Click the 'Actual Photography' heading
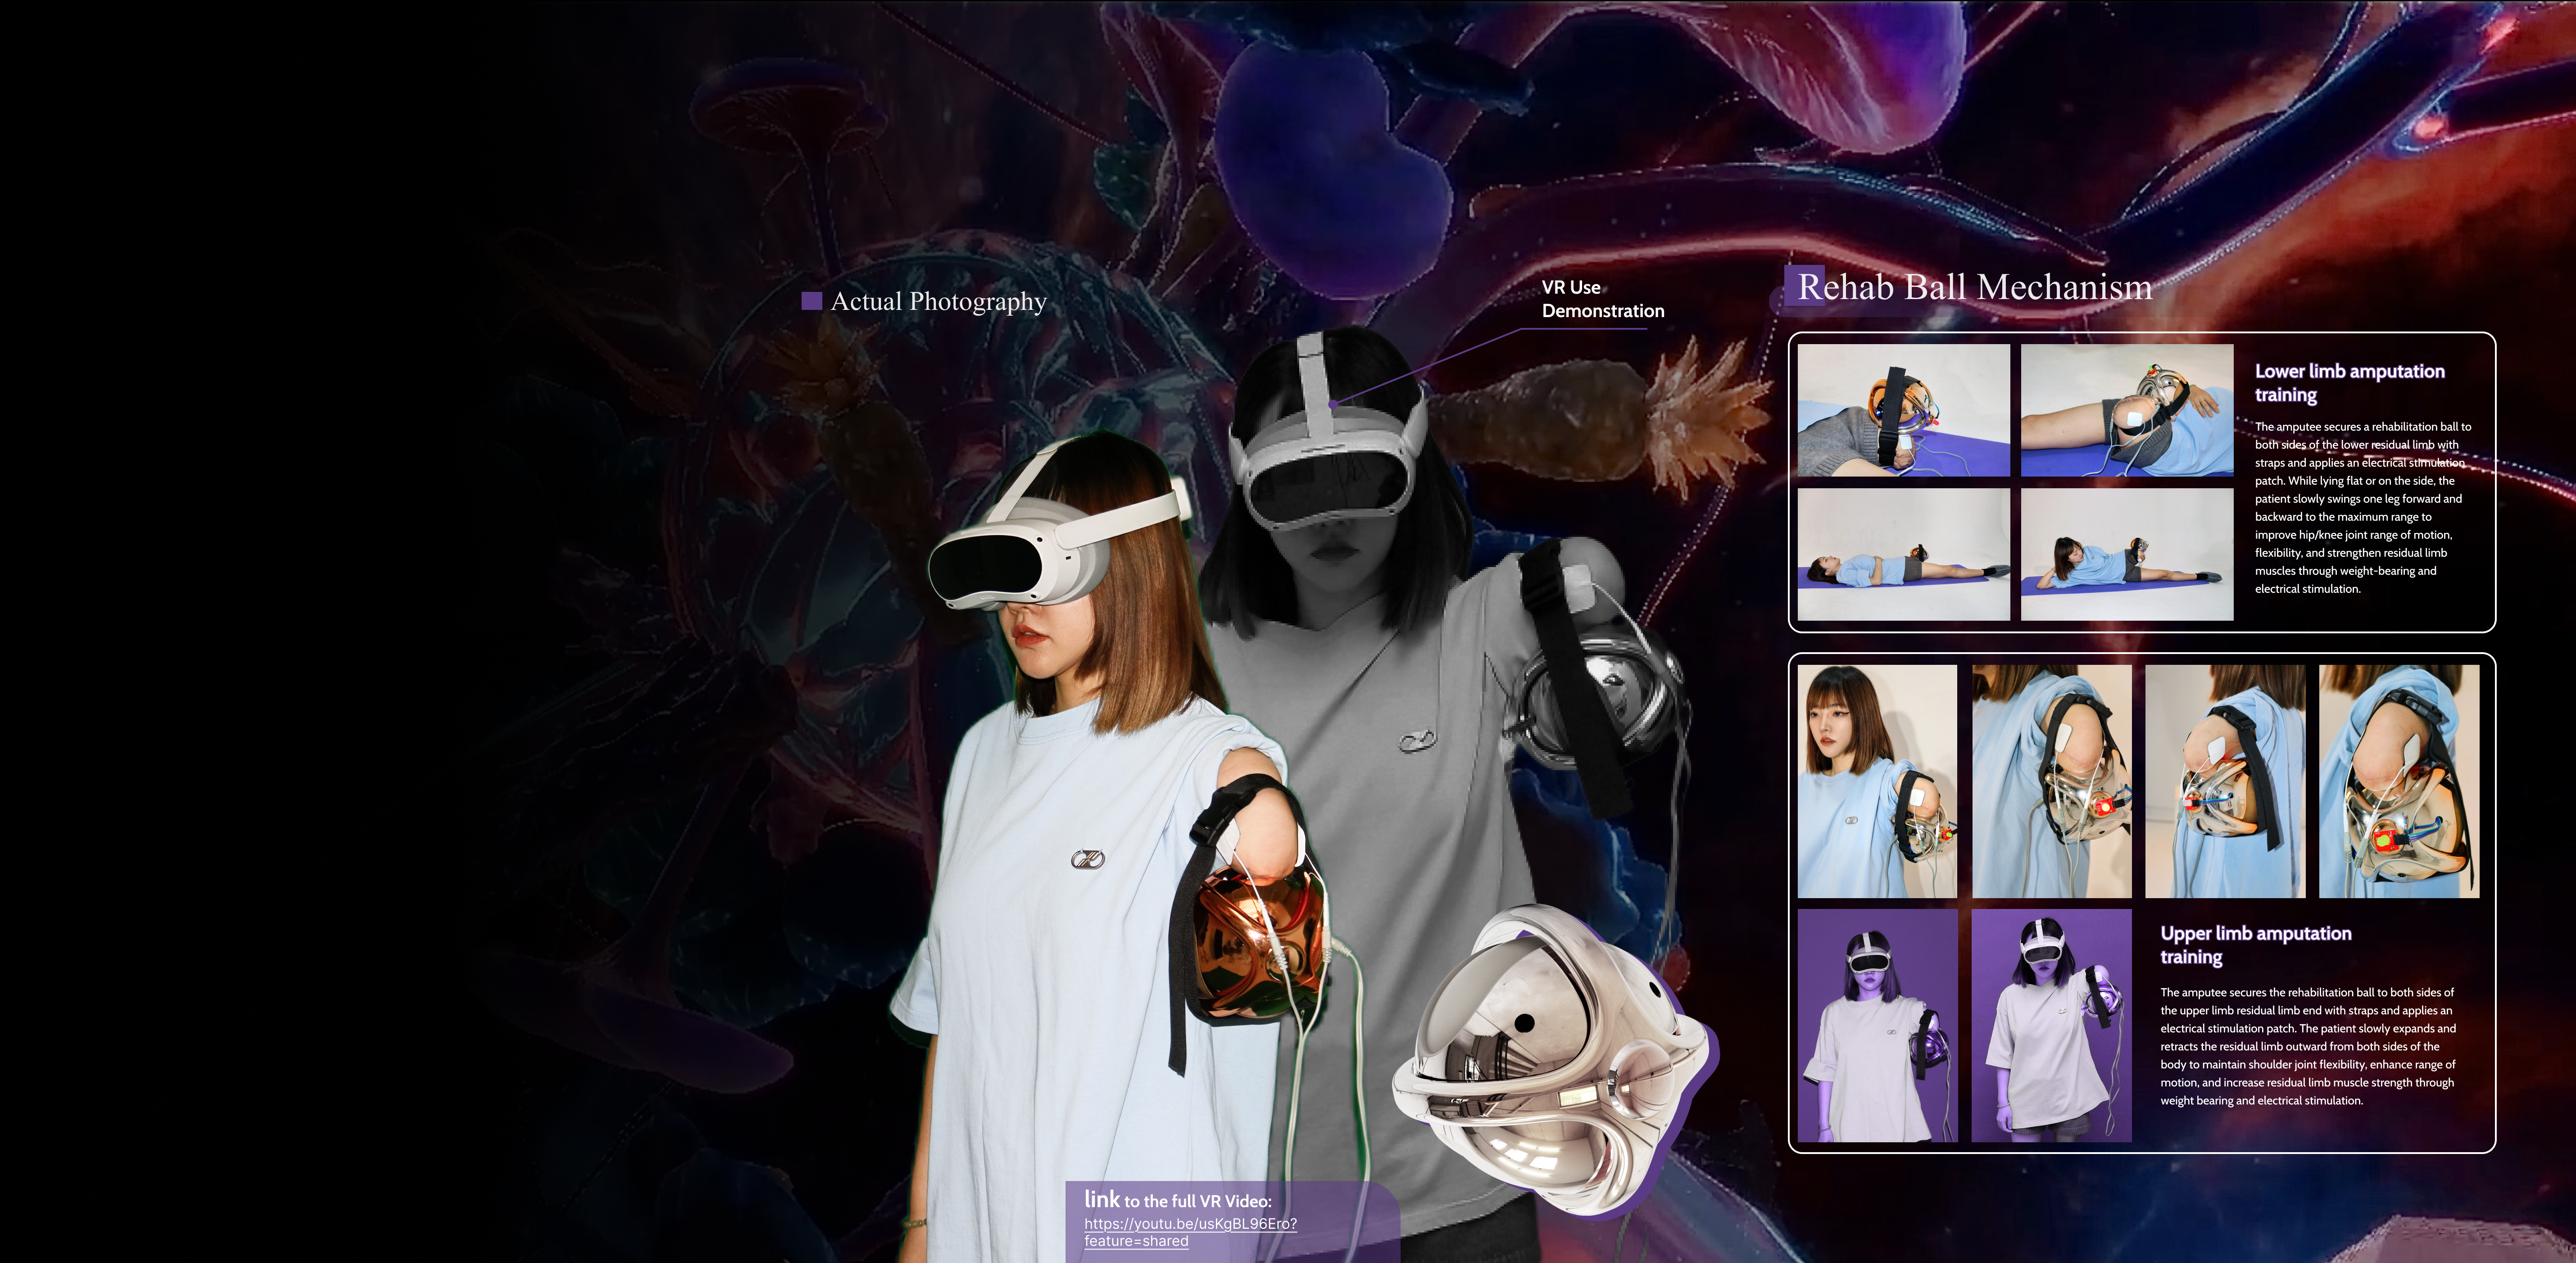 (x=938, y=301)
